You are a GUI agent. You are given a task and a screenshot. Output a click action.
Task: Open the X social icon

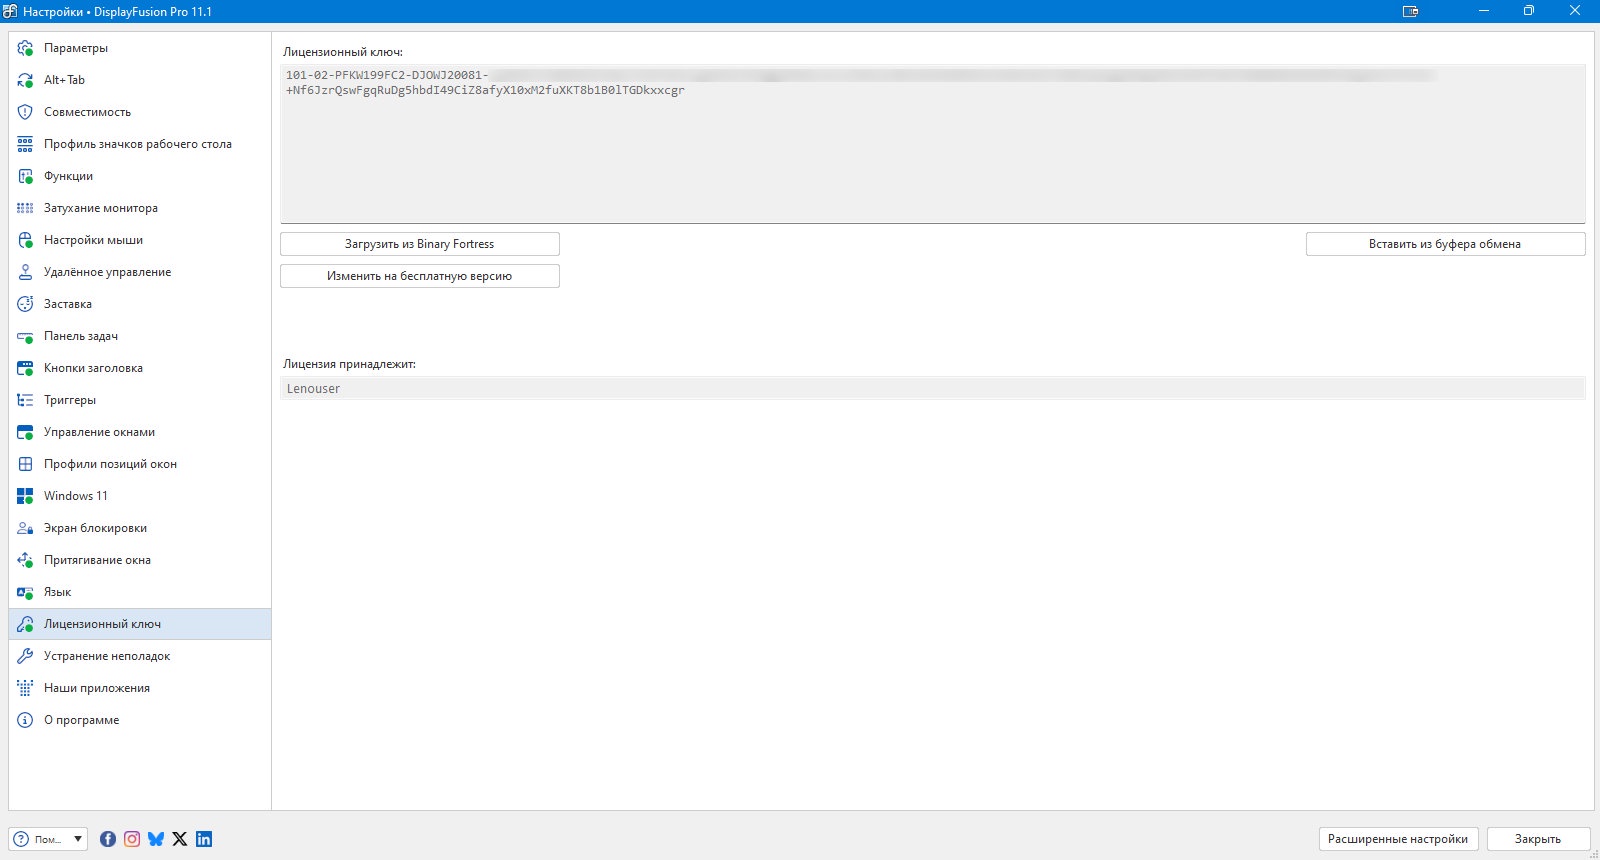click(x=180, y=839)
